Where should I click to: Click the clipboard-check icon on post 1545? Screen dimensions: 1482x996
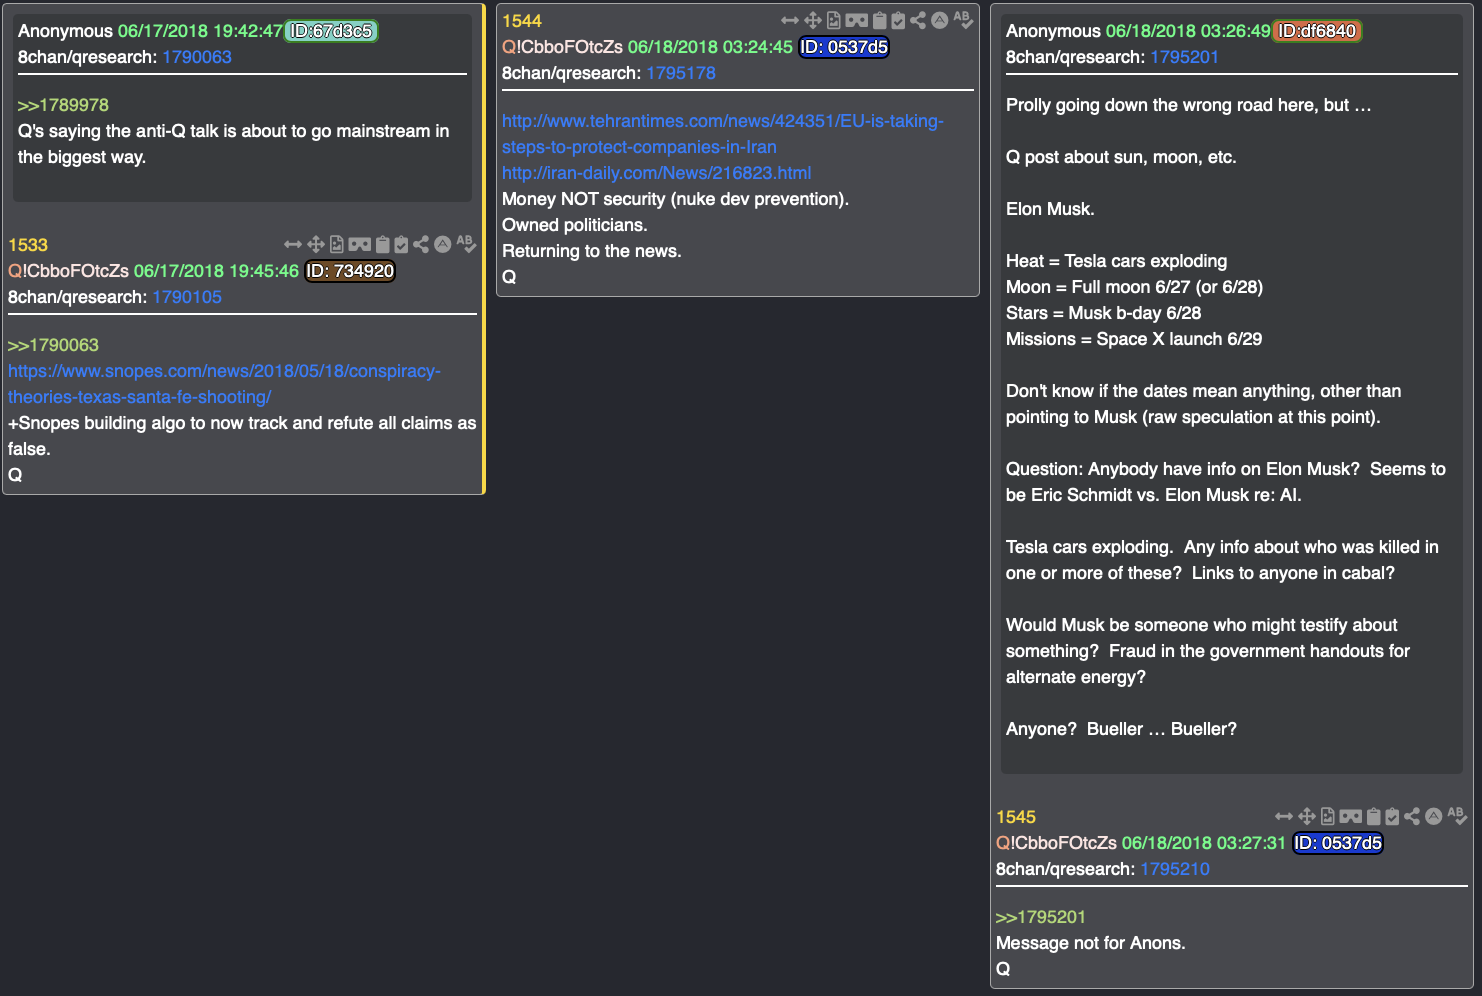click(1392, 816)
